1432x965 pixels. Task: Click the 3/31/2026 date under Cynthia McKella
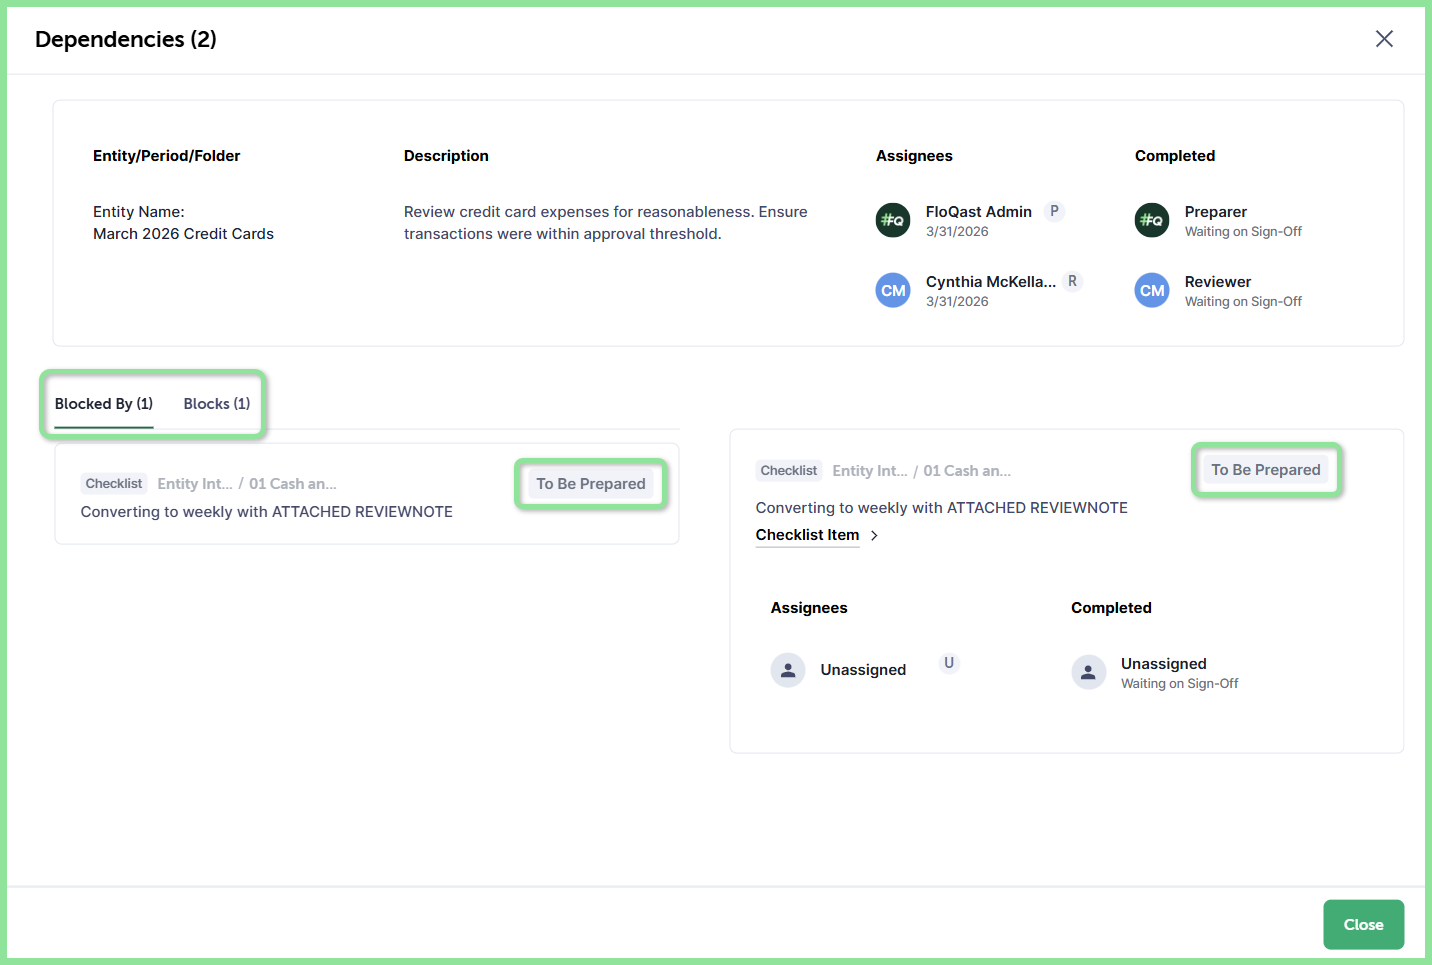coord(957,302)
